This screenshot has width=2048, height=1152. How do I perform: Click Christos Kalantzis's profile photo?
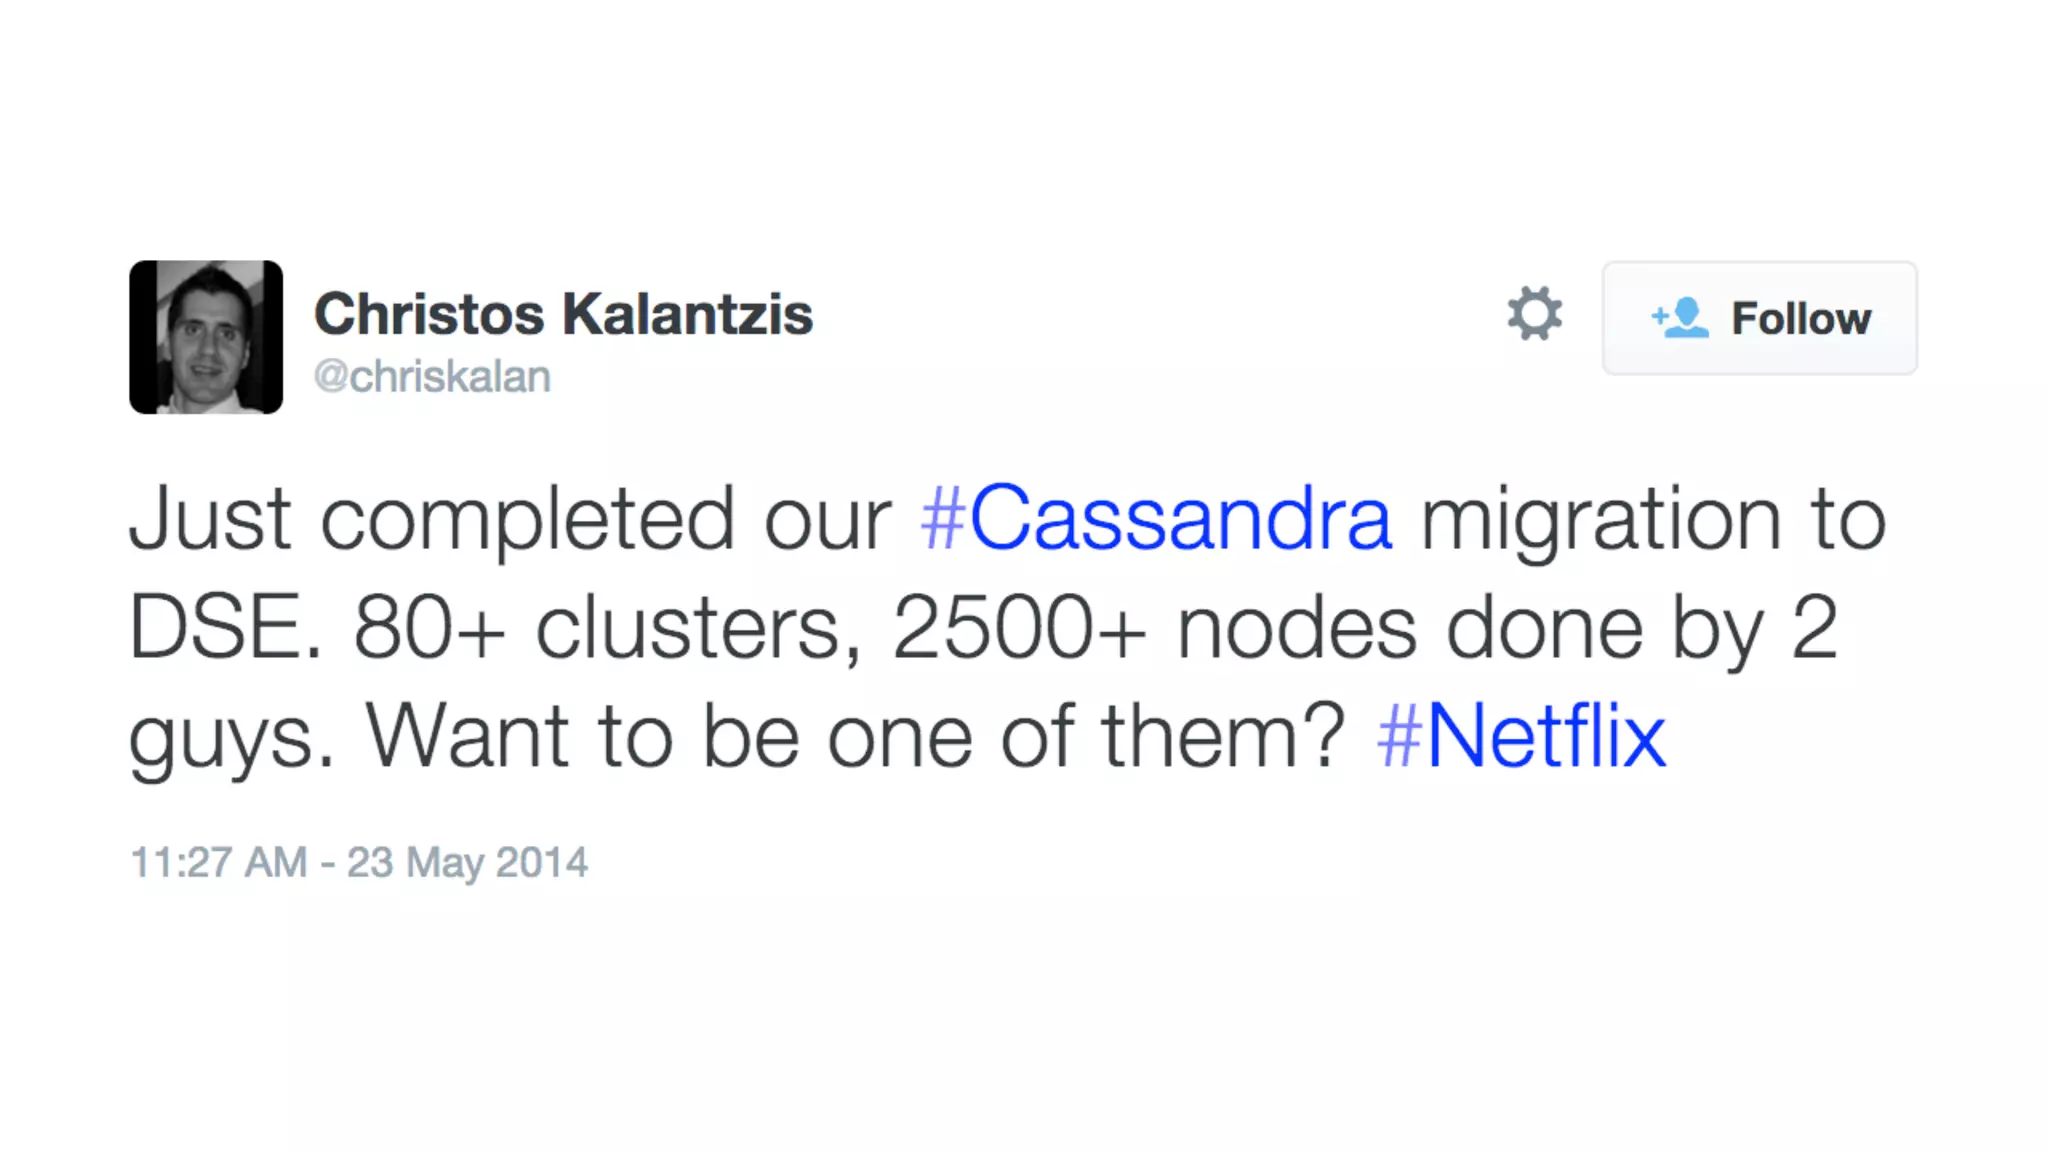(x=206, y=337)
